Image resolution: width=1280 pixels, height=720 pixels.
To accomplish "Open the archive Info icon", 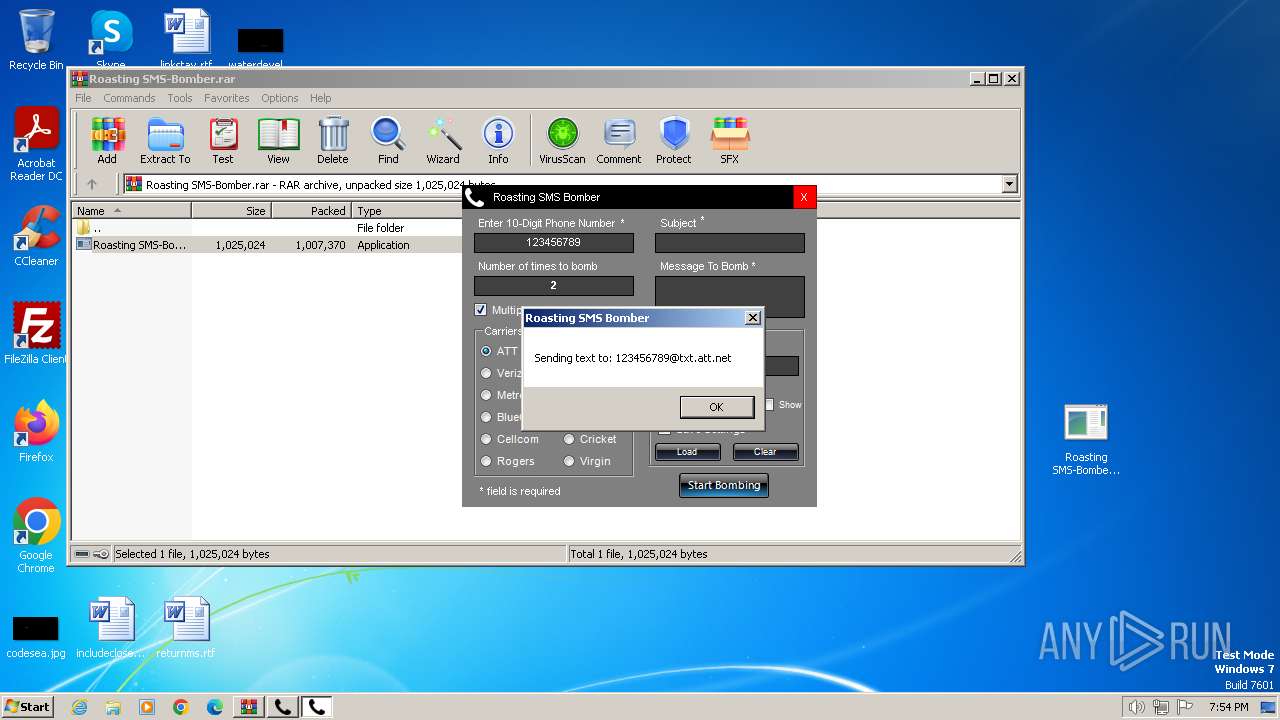I will coord(498,140).
